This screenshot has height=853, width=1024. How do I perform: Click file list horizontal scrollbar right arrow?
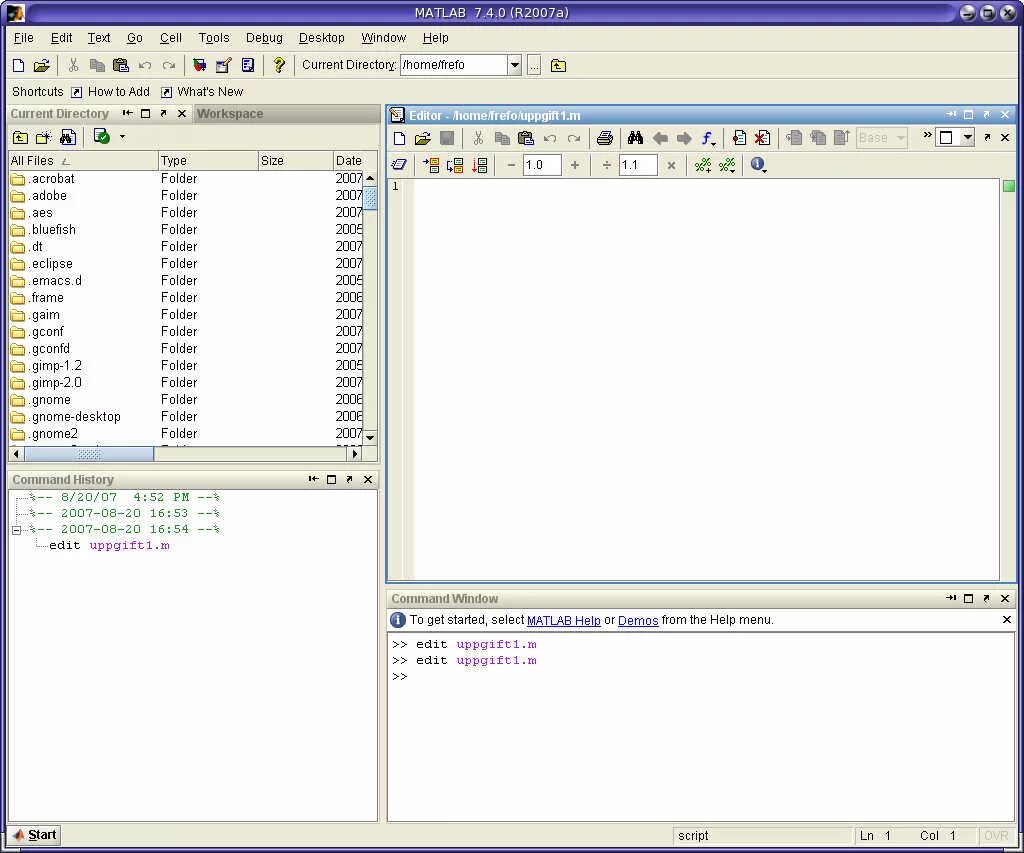(355, 453)
